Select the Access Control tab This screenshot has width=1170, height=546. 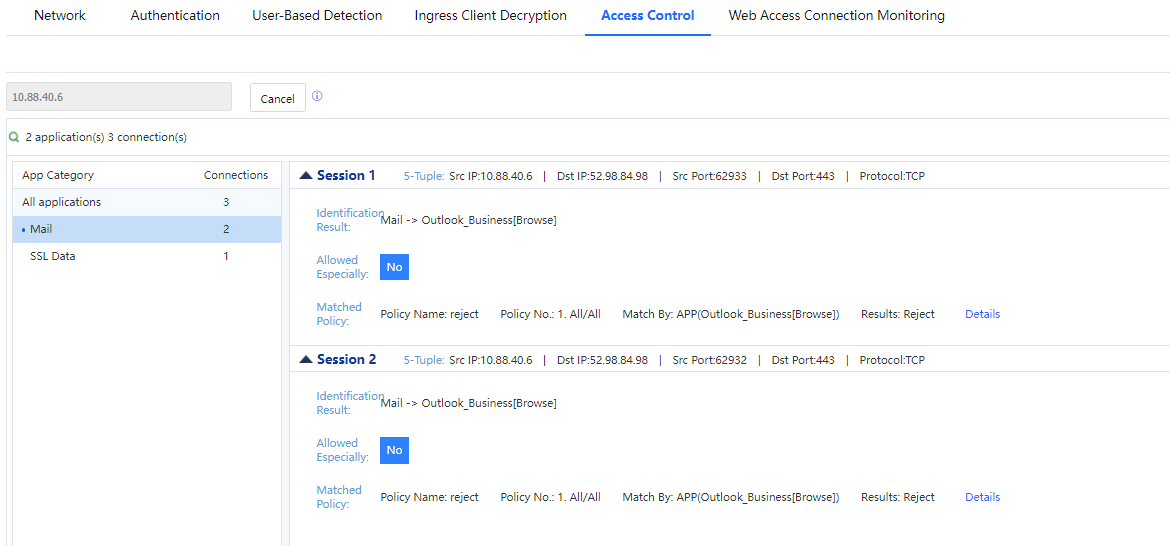tap(647, 16)
